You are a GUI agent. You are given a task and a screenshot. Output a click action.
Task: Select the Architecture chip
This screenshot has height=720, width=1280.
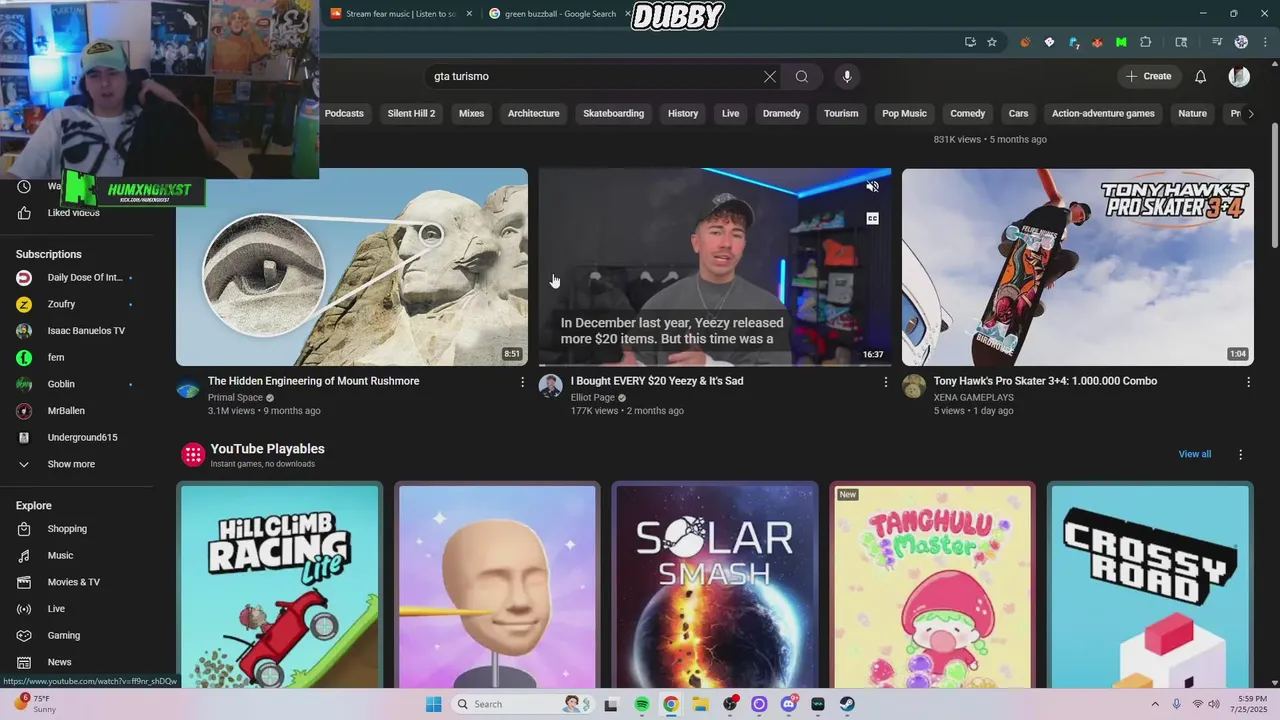coord(534,114)
